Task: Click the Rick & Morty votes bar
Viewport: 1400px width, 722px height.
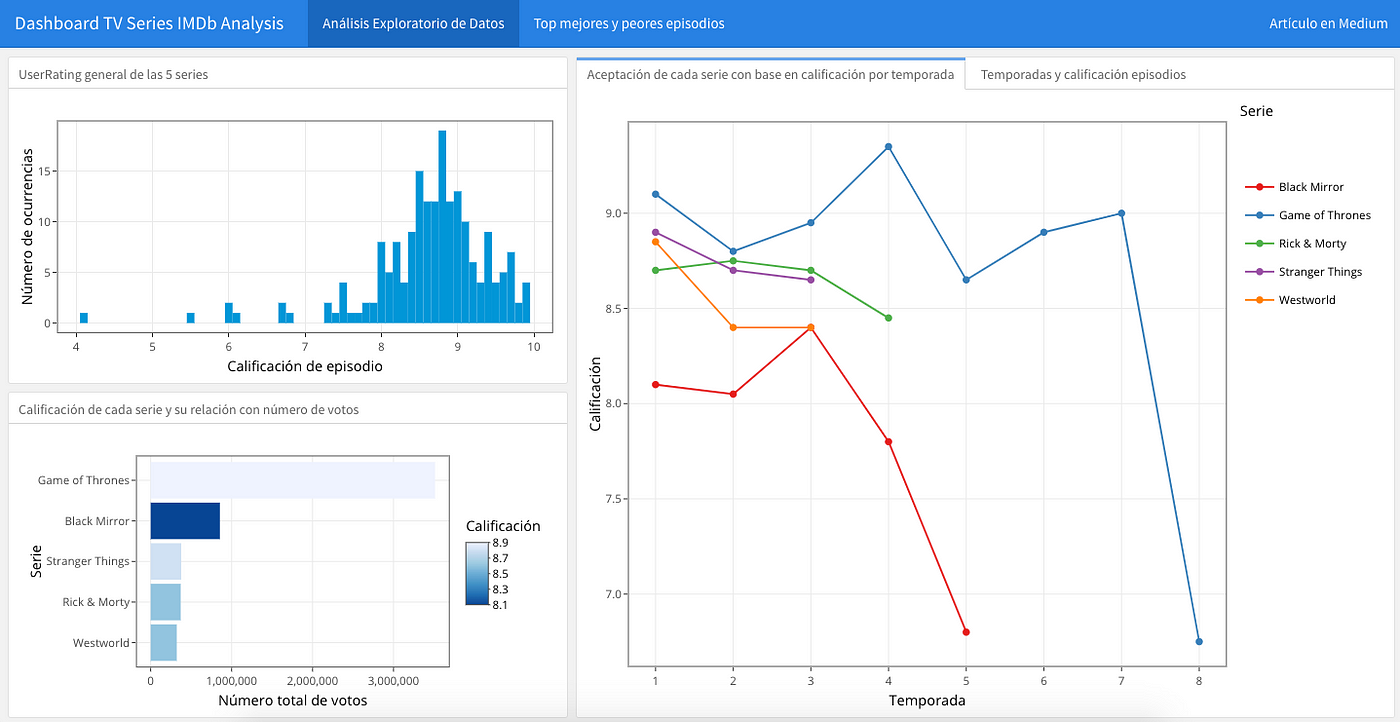Action: [x=165, y=602]
